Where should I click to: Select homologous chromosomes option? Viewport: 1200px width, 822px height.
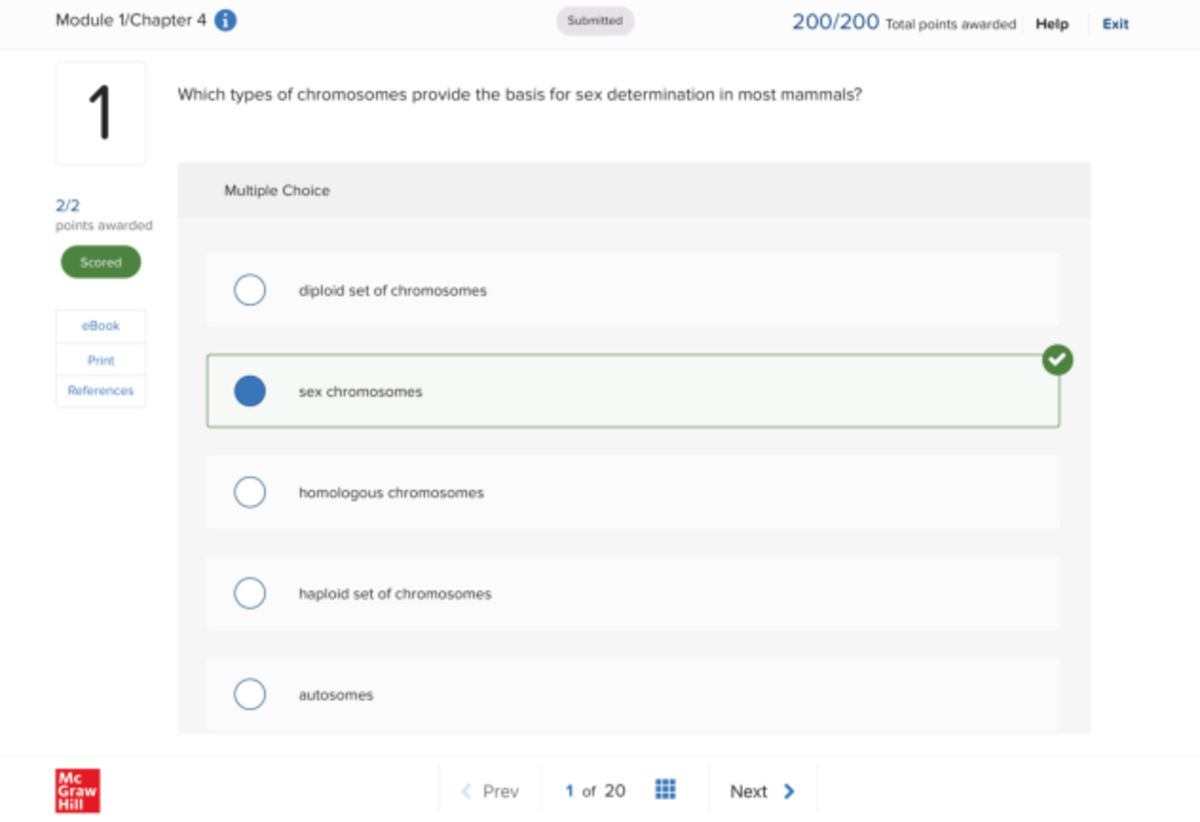coord(250,492)
